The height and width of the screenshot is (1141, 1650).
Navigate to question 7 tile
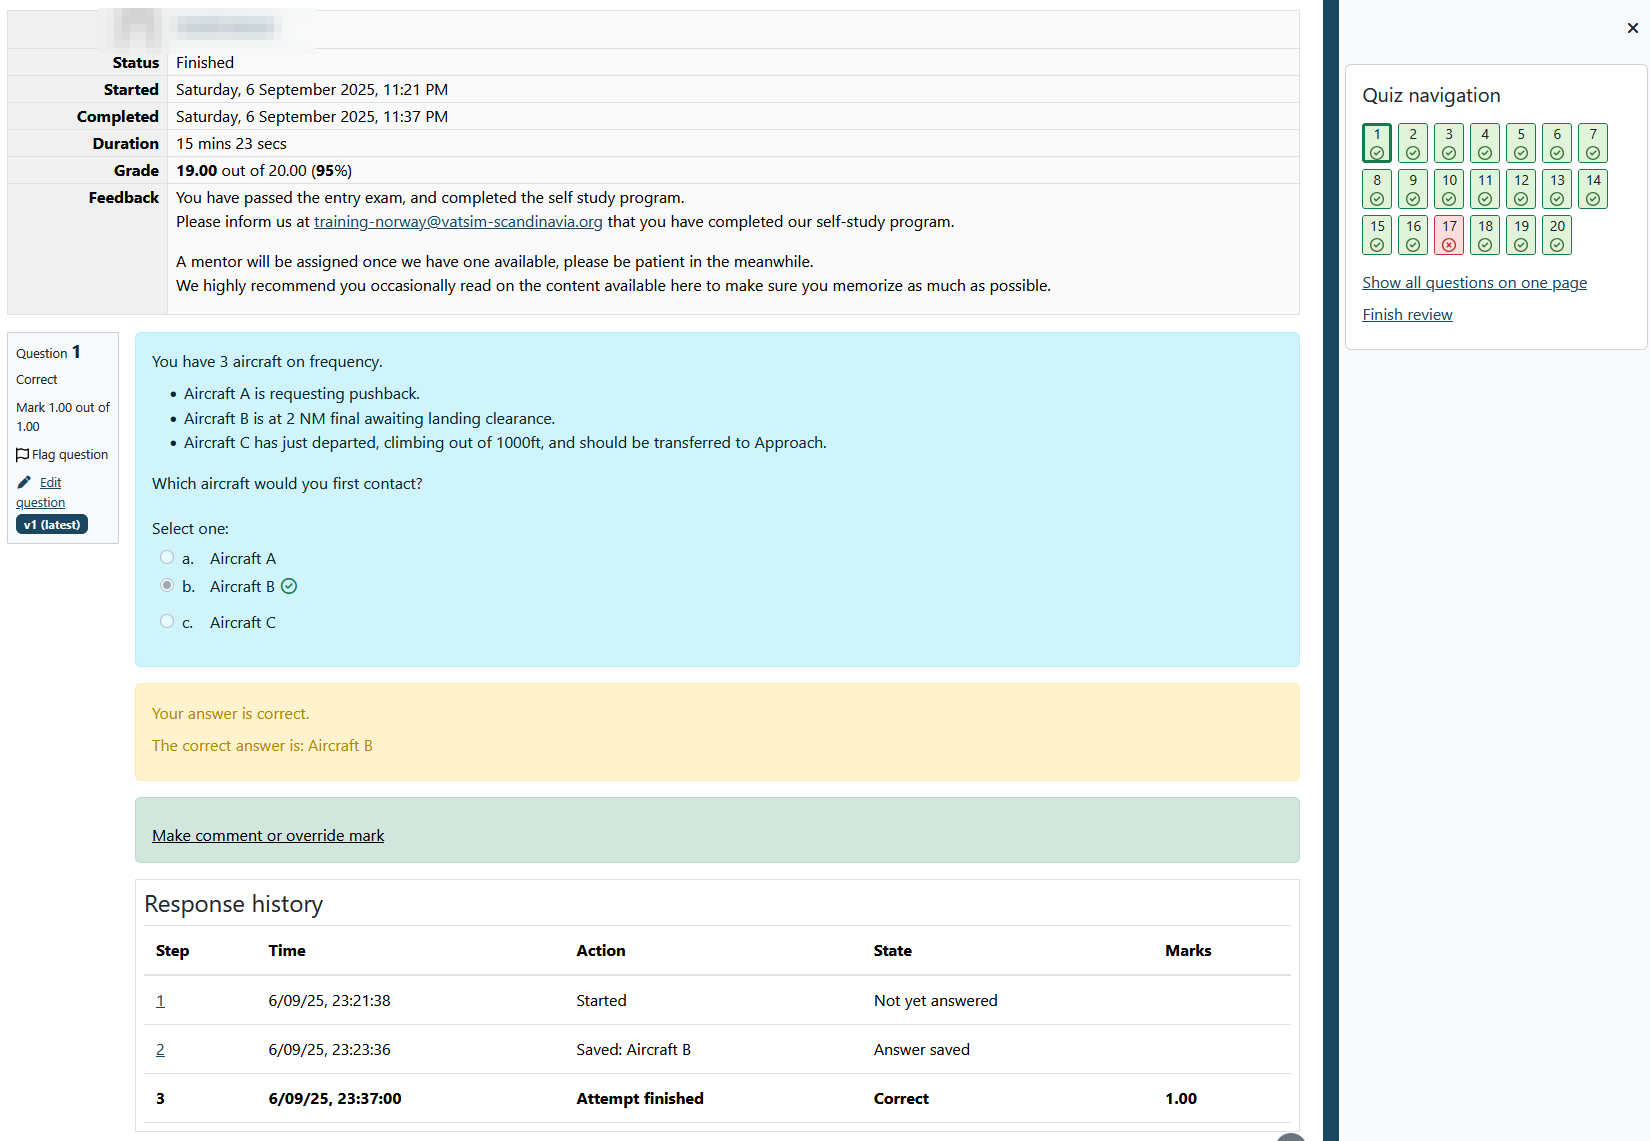point(1593,143)
